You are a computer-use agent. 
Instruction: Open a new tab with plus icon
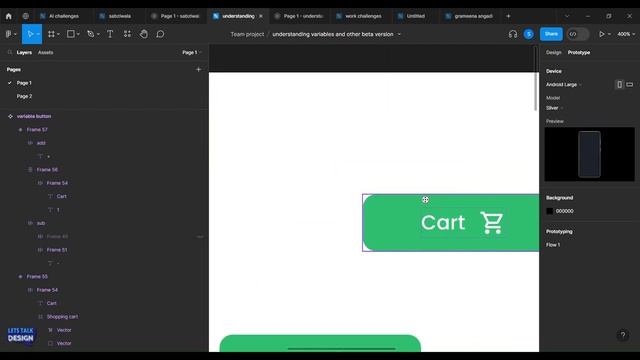click(x=508, y=16)
